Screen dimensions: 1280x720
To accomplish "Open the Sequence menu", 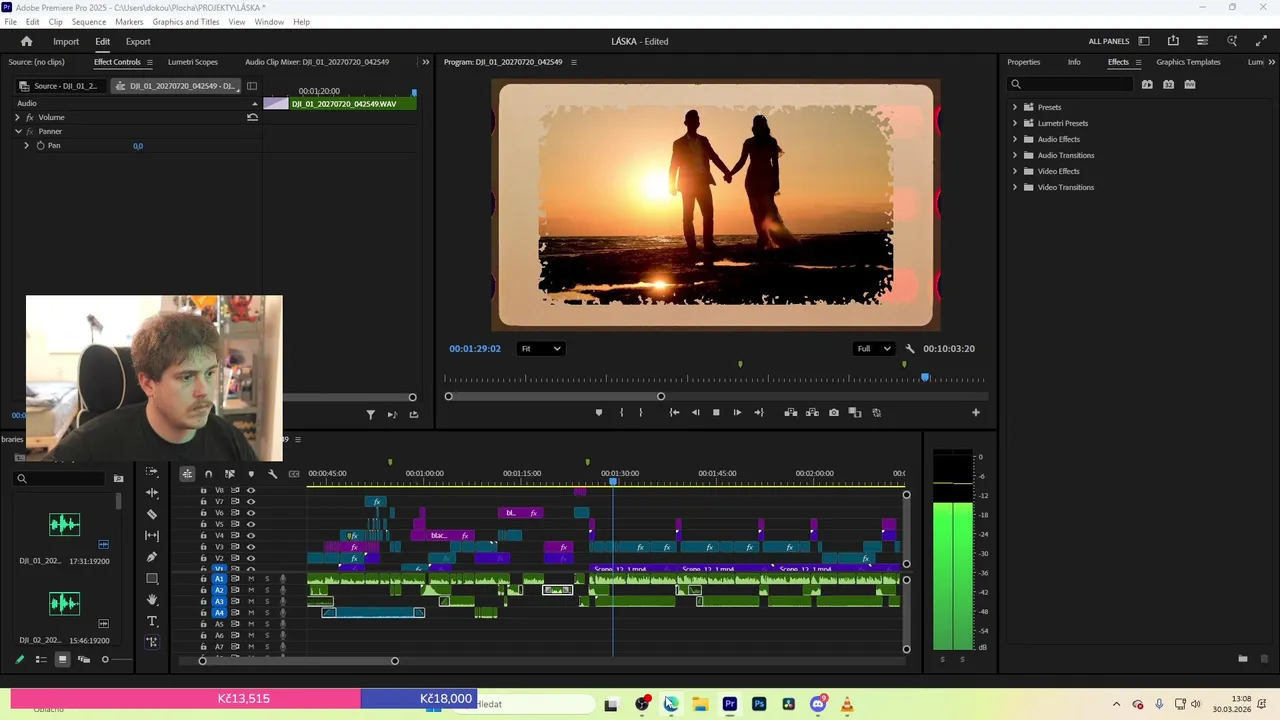I will (x=89, y=22).
